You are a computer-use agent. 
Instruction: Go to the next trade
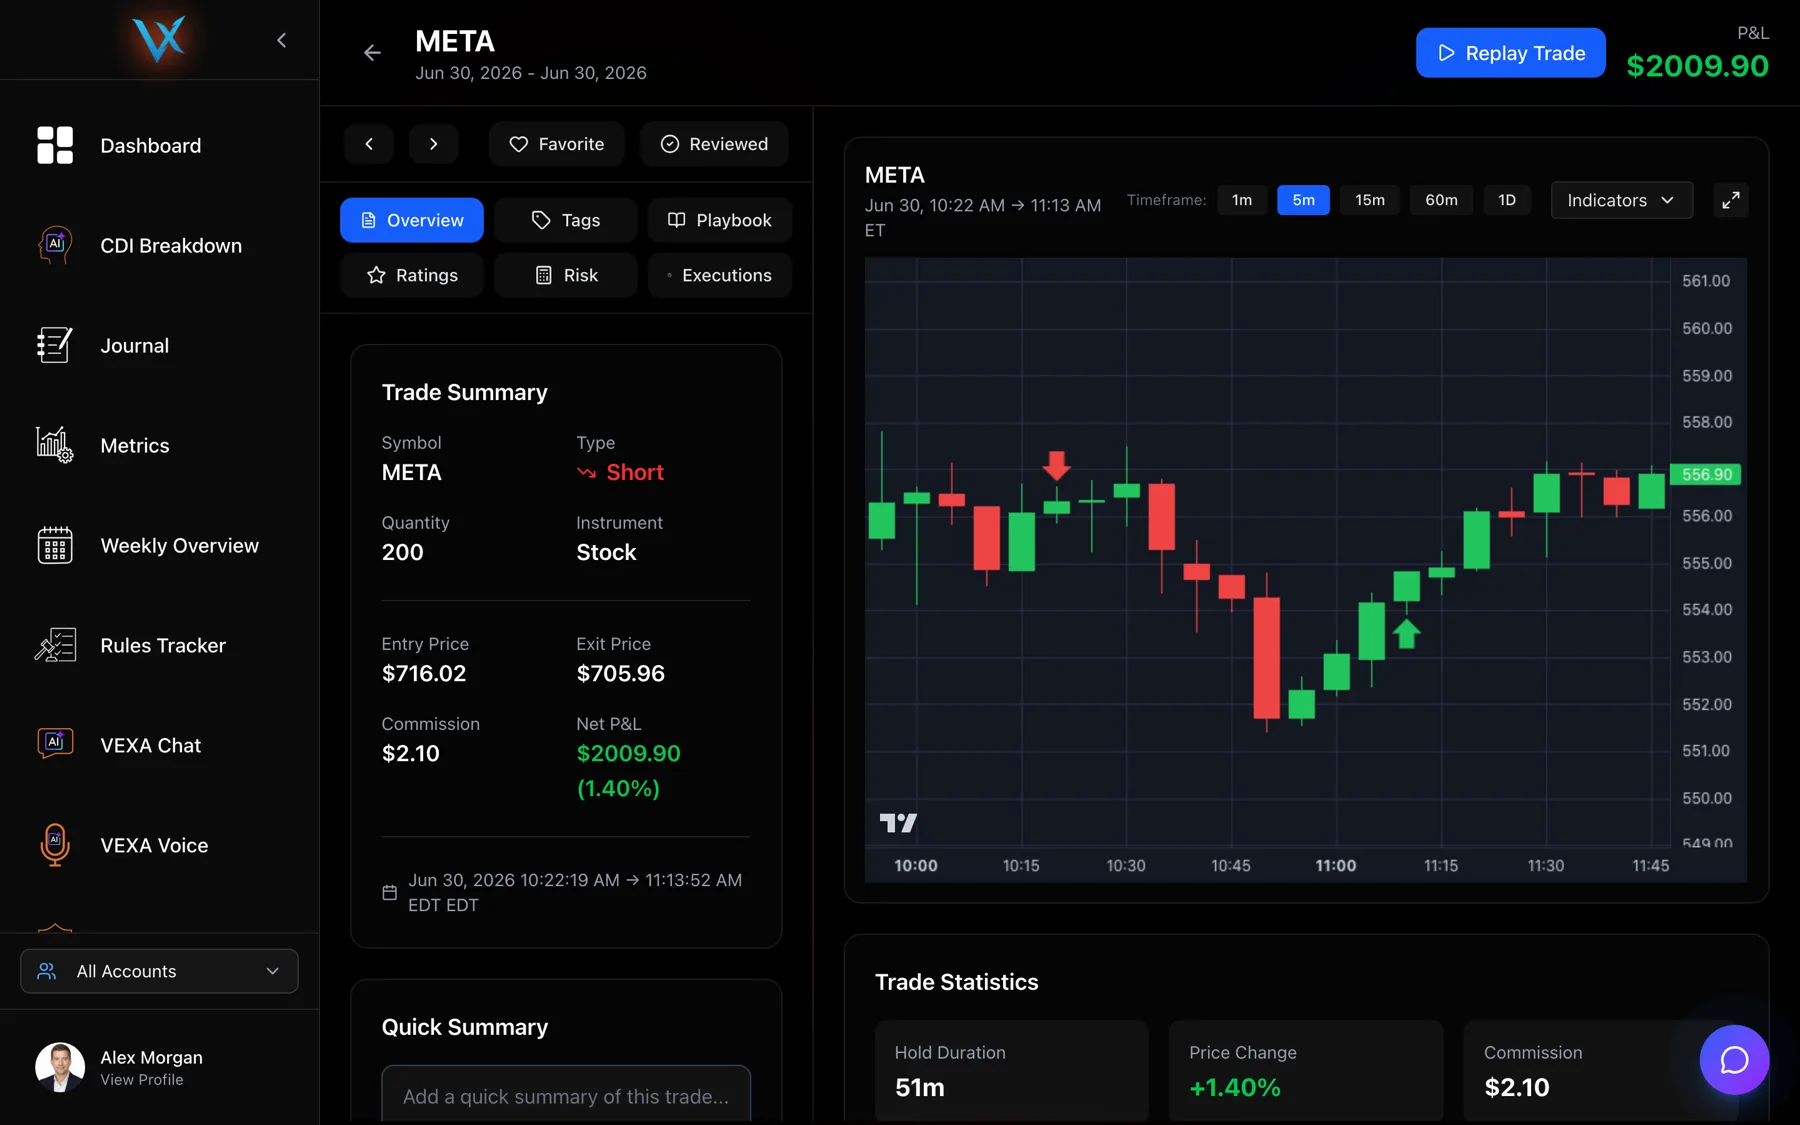434,144
